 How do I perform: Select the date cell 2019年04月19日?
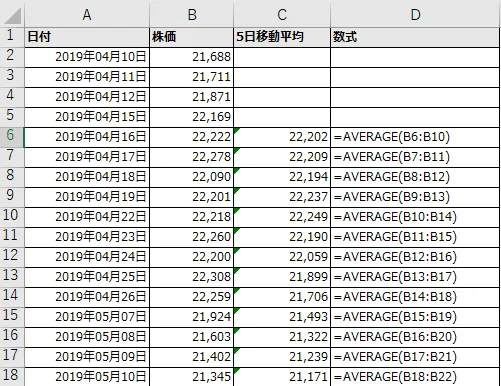pyautogui.click(x=87, y=197)
